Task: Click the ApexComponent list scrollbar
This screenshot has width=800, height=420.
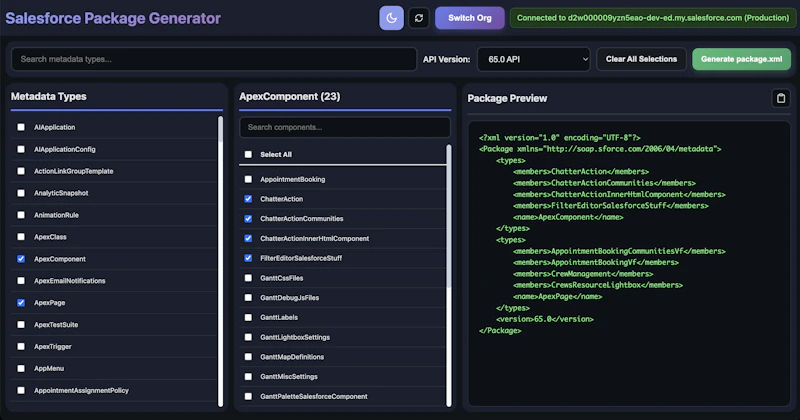Action: coord(449,276)
